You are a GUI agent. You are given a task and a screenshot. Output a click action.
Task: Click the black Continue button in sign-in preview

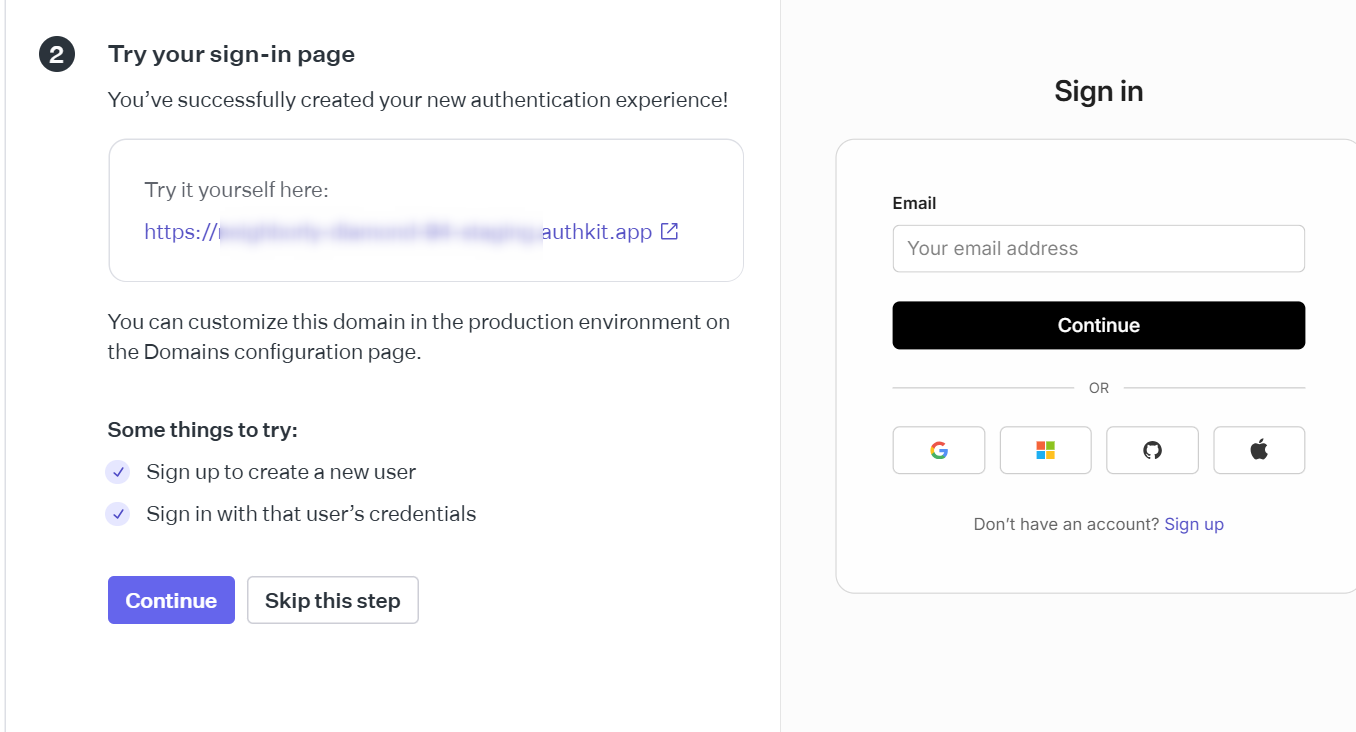(1098, 325)
